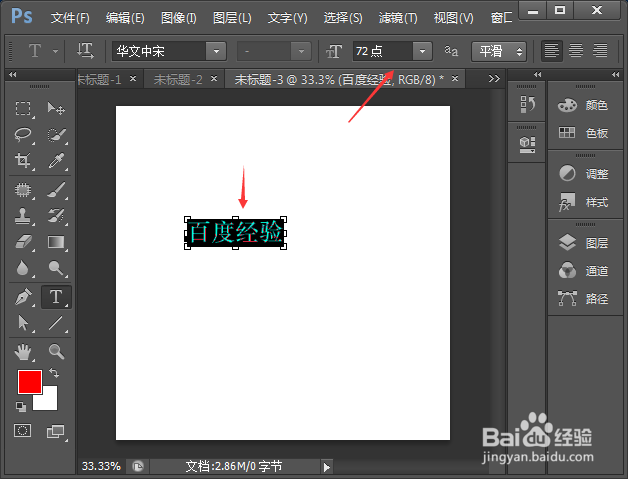Expand the narrow icon panel dock
The height and width of the screenshot is (479, 628).
(x=537, y=74)
